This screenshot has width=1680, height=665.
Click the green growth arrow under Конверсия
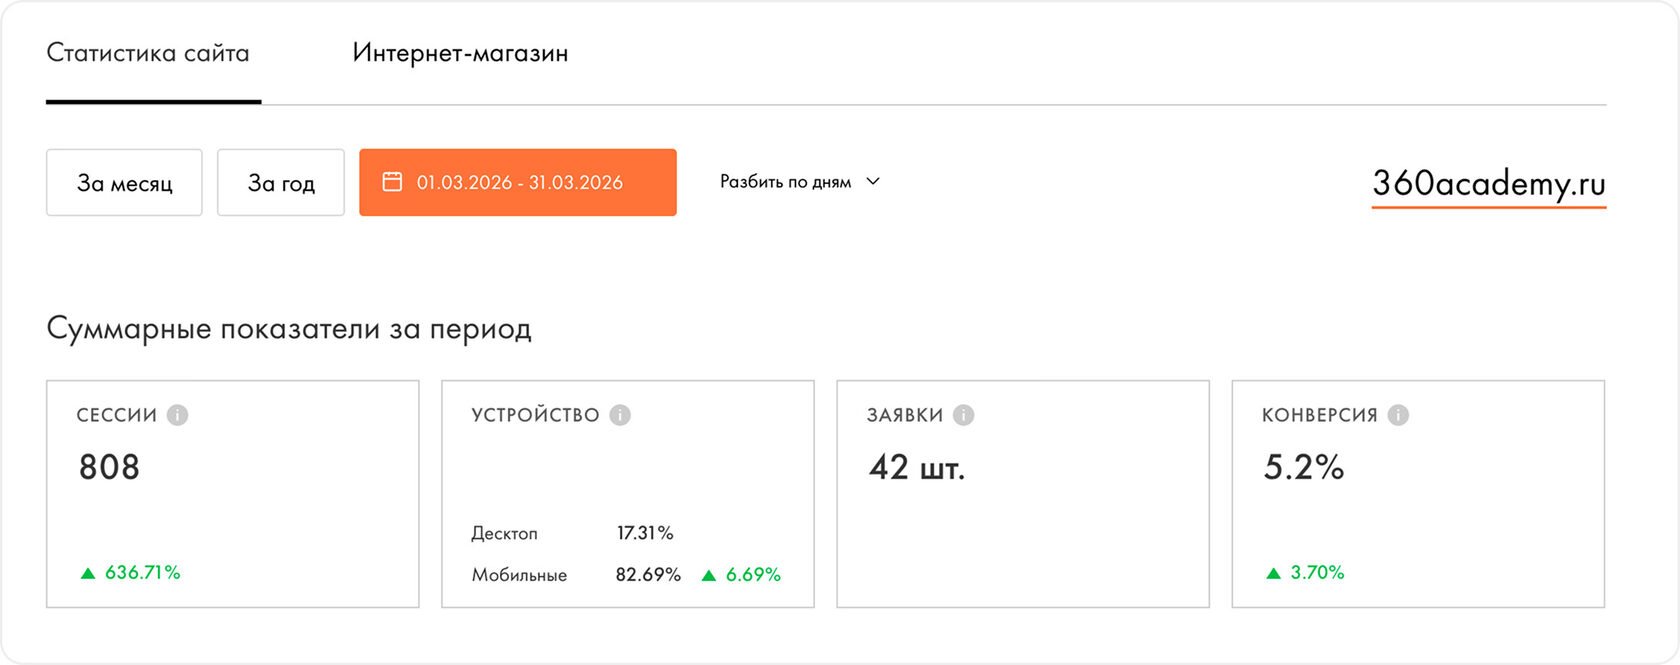click(x=1273, y=573)
